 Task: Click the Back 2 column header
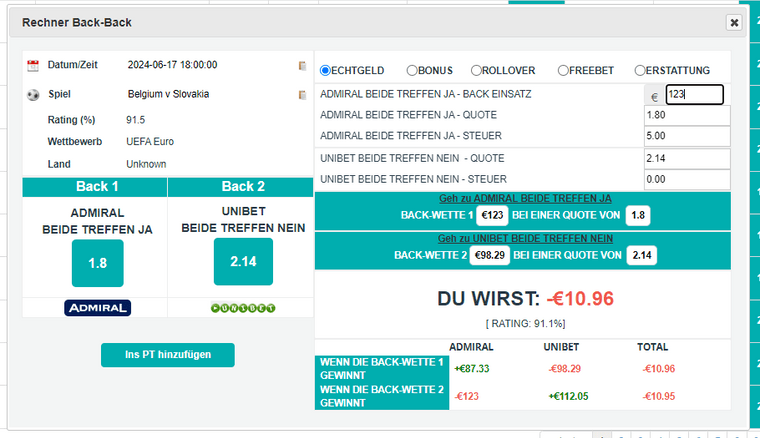pos(241,187)
